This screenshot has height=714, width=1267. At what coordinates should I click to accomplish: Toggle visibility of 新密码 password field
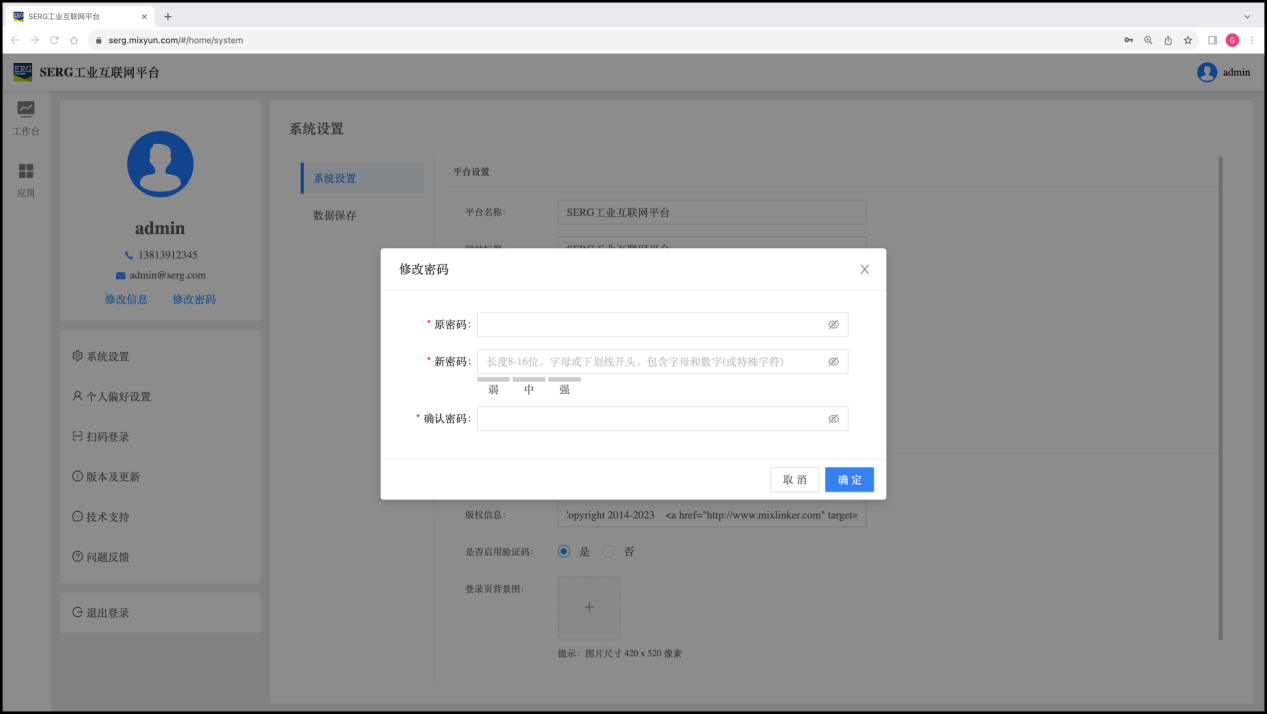pyautogui.click(x=833, y=362)
